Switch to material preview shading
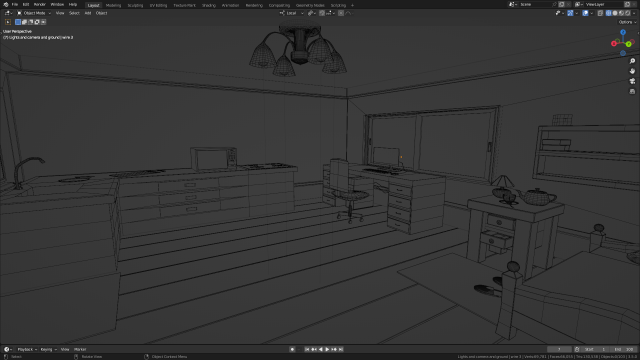Image resolution: width=640 pixels, height=360 pixels. click(621, 13)
